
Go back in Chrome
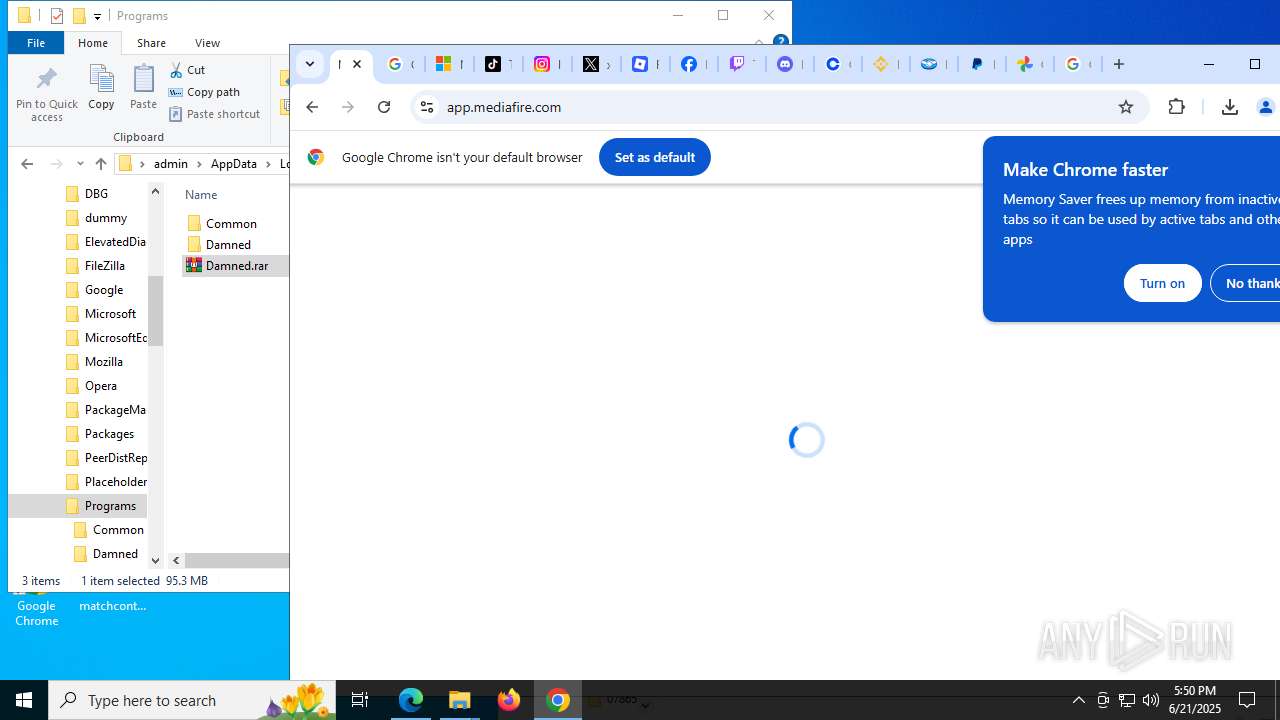[312, 107]
